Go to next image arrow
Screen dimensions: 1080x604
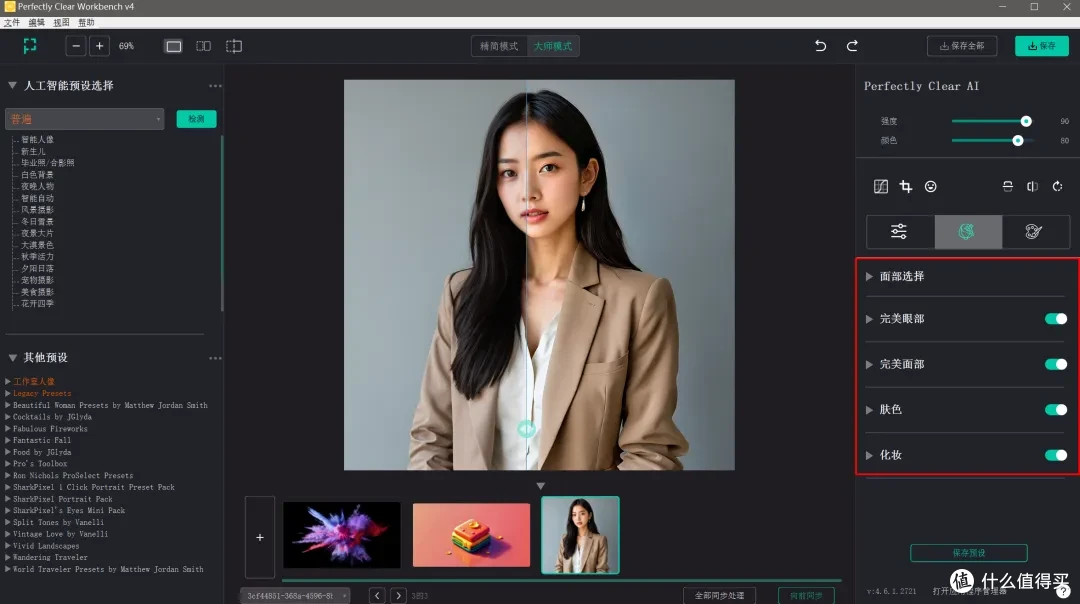coord(398,596)
